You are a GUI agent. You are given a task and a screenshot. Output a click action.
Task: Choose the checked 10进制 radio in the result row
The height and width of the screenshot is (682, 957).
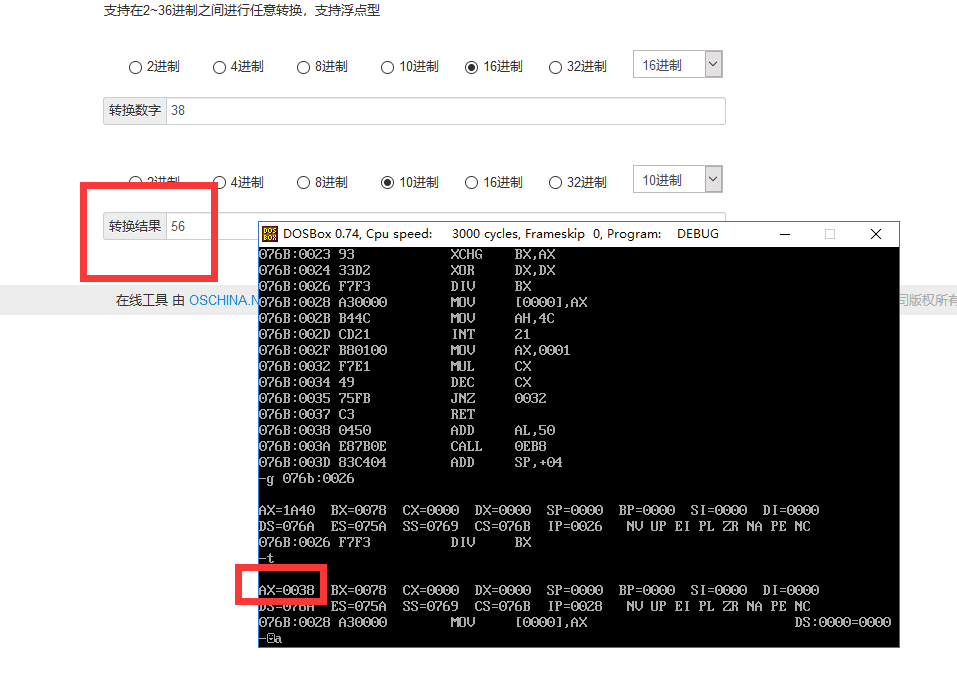click(388, 183)
